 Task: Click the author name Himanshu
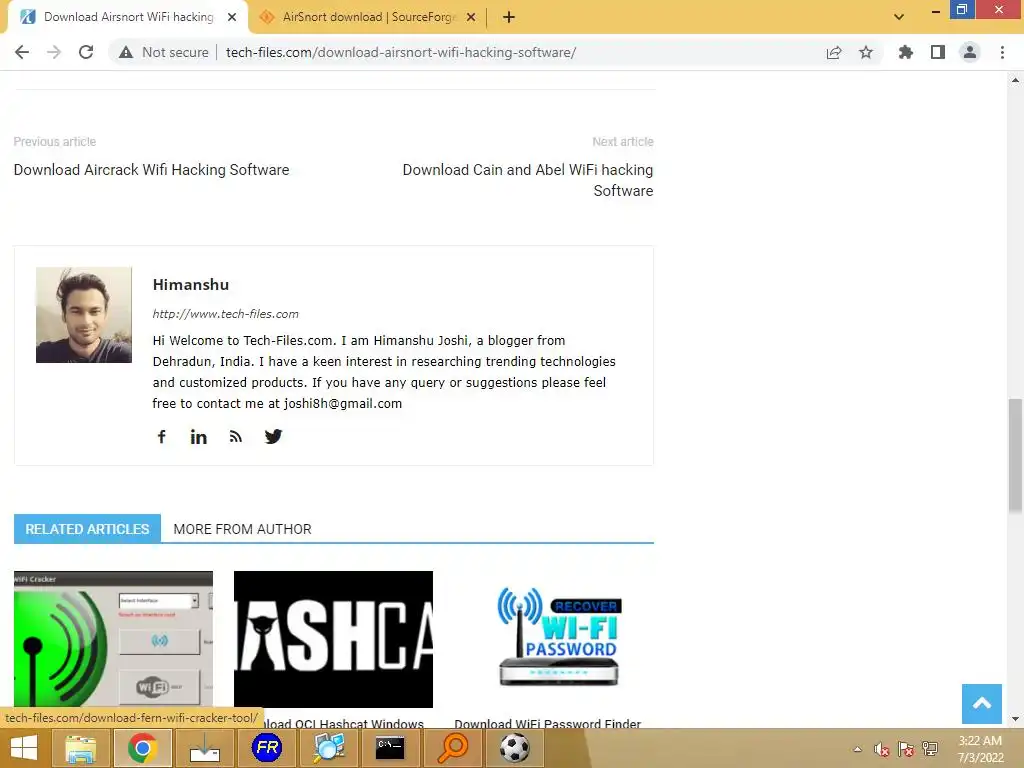coord(191,285)
